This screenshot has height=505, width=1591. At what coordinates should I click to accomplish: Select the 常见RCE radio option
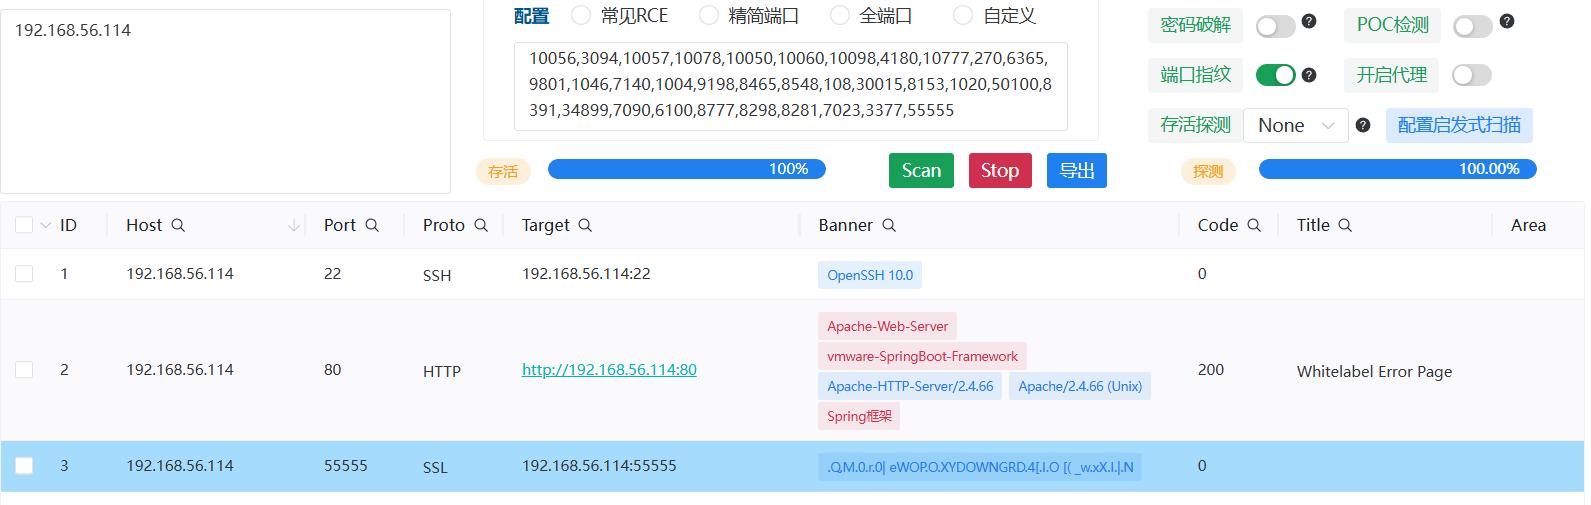(581, 15)
